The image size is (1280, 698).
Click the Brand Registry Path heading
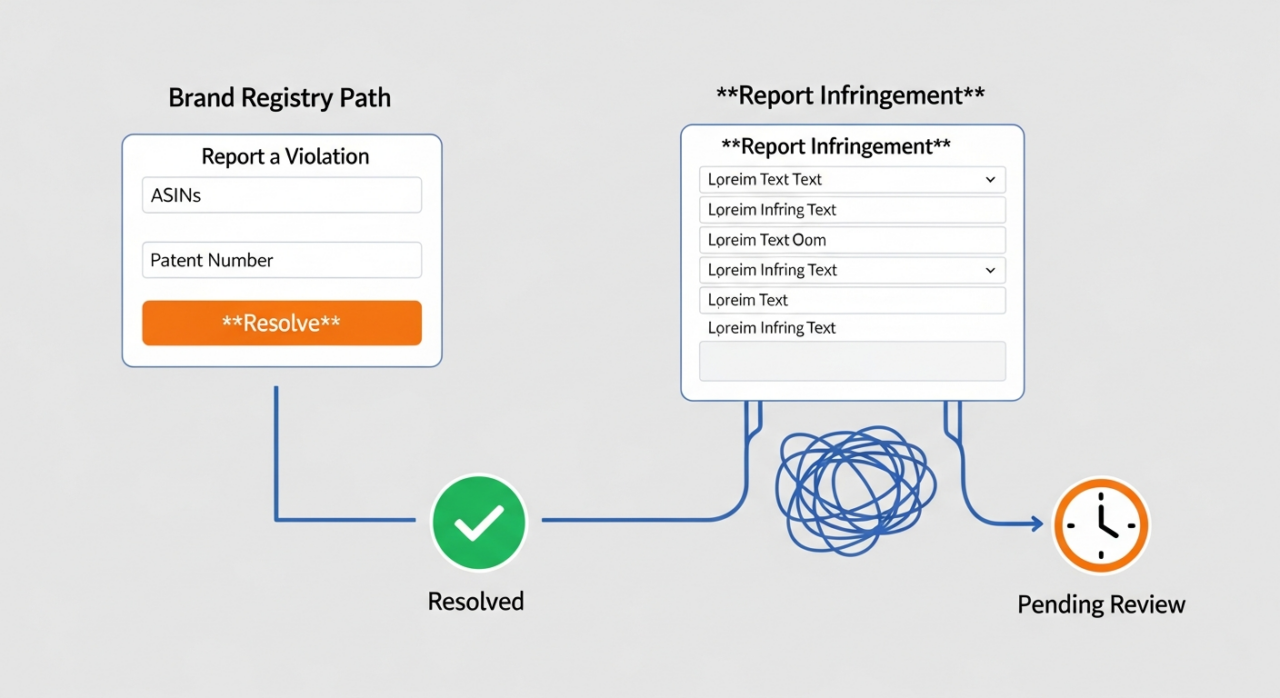(x=279, y=98)
